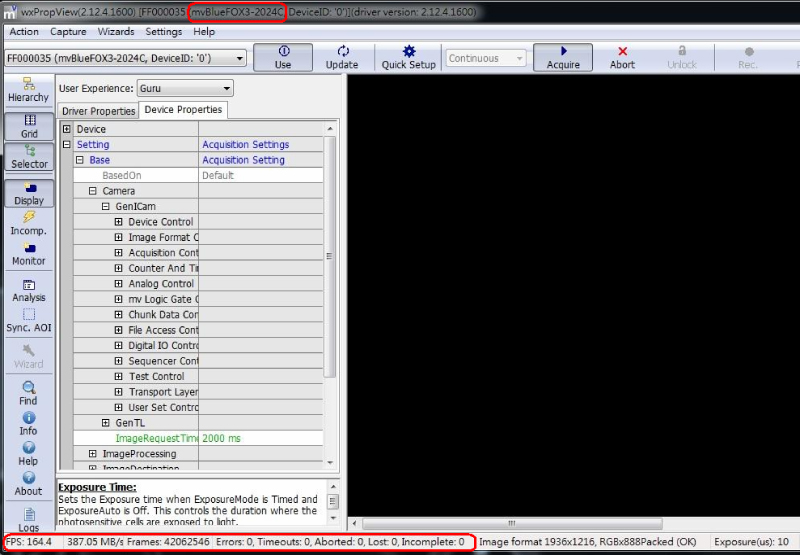Toggle the Display sidebar button
800x555 pixels.
29,193
